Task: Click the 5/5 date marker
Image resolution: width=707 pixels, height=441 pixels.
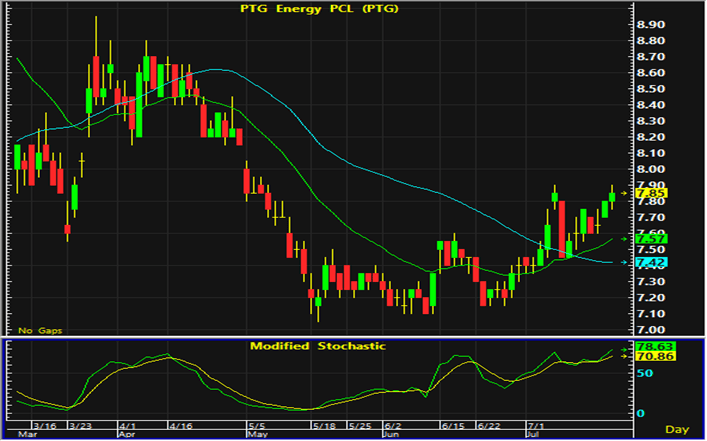Action: tap(256, 426)
